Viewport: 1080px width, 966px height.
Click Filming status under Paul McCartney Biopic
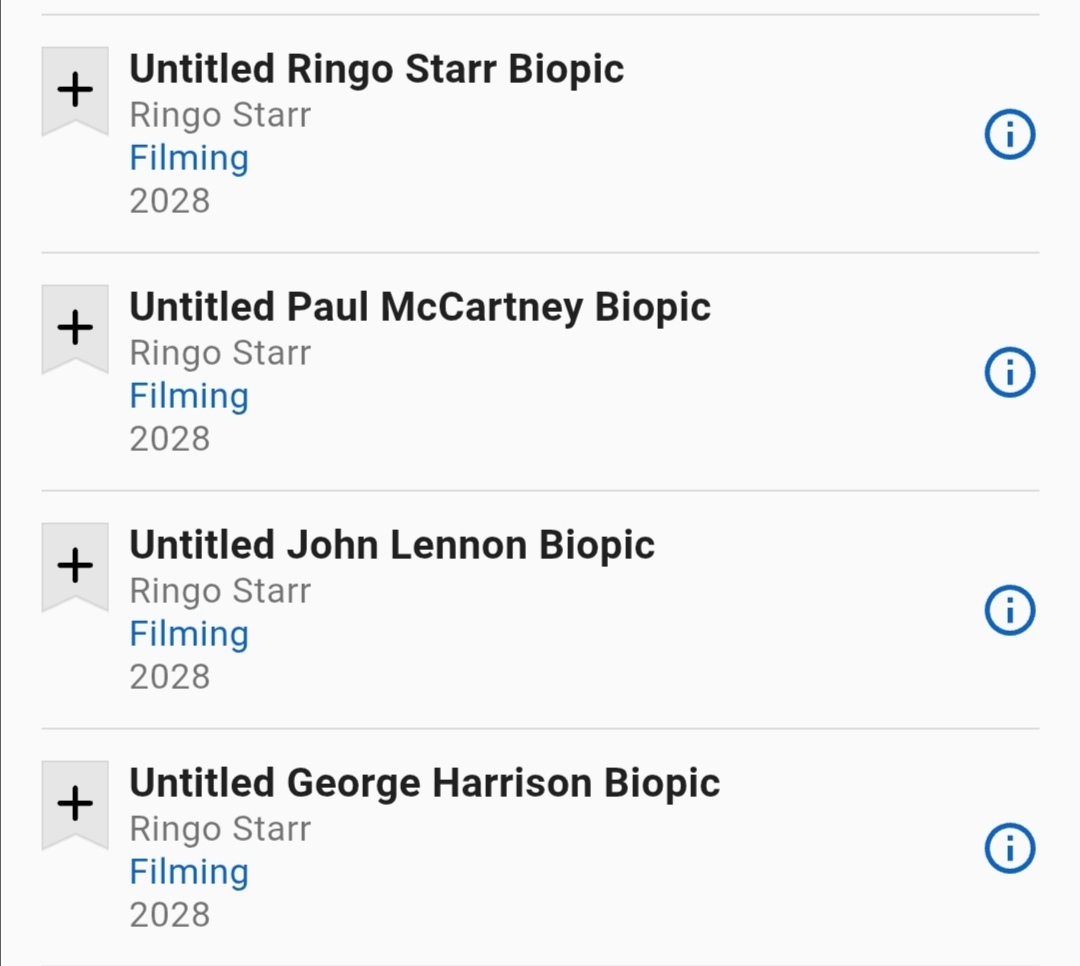189,396
